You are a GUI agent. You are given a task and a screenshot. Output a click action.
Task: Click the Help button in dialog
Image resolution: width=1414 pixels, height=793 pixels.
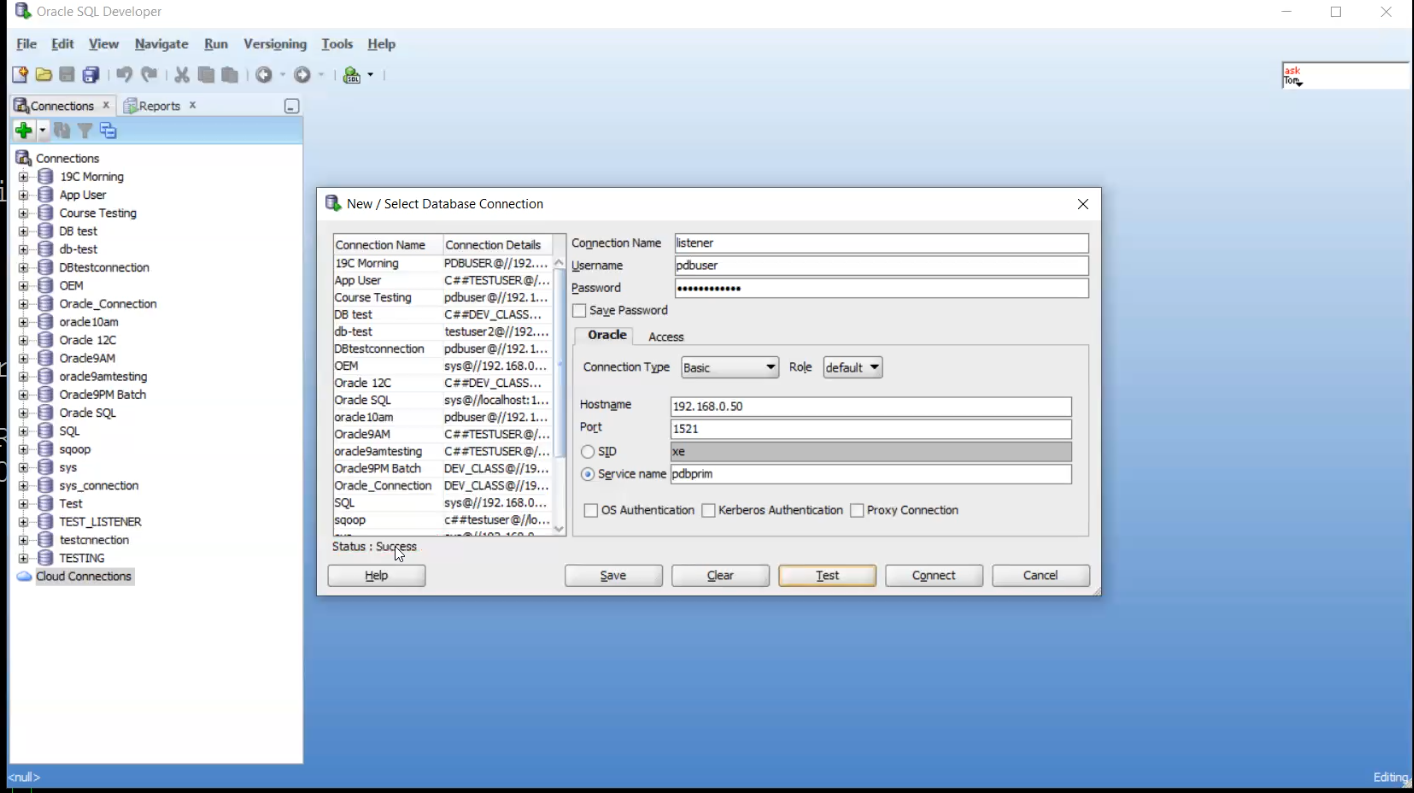pos(377,576)
